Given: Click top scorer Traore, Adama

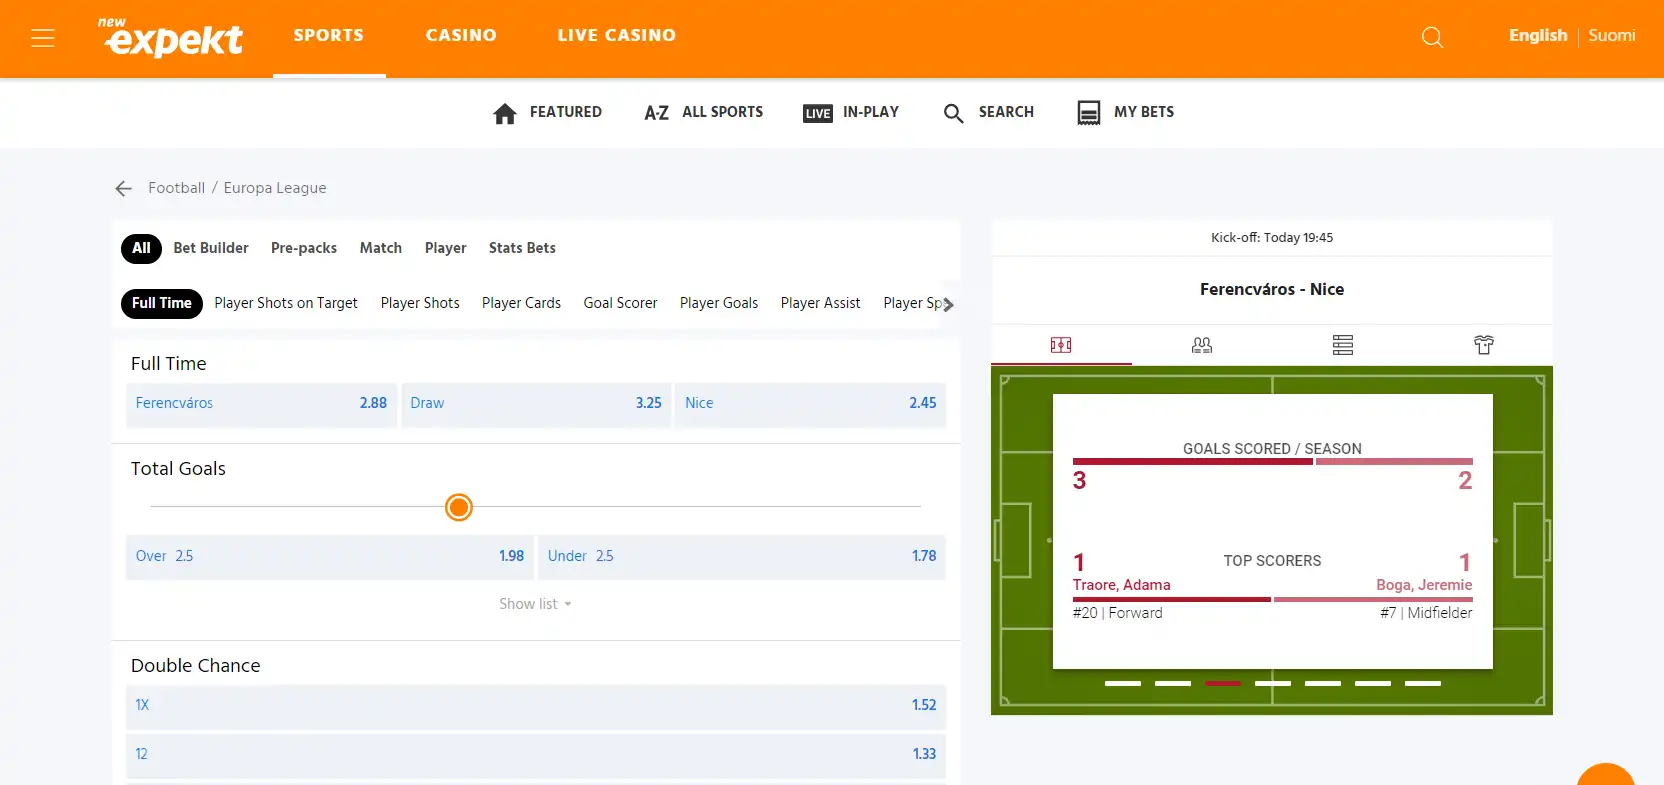Looking at the screenshot, I should click(1121, 585).
